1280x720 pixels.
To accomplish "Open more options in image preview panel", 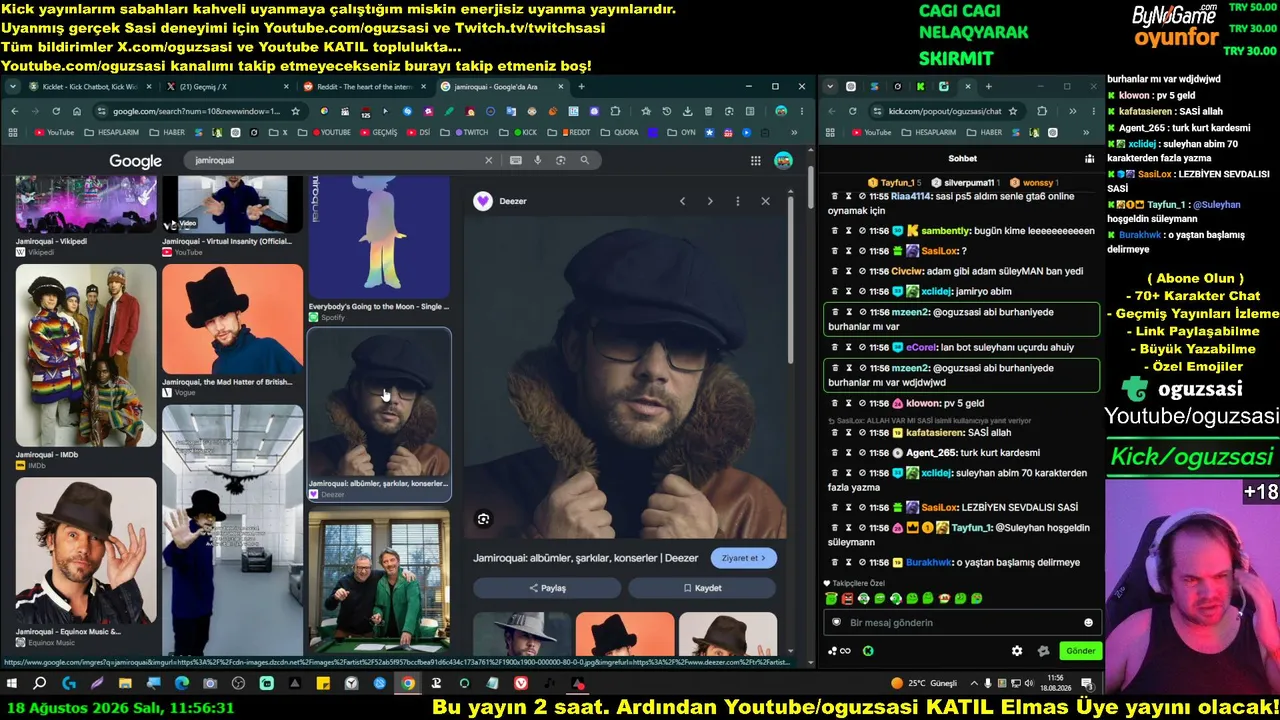I will (738, 201).
